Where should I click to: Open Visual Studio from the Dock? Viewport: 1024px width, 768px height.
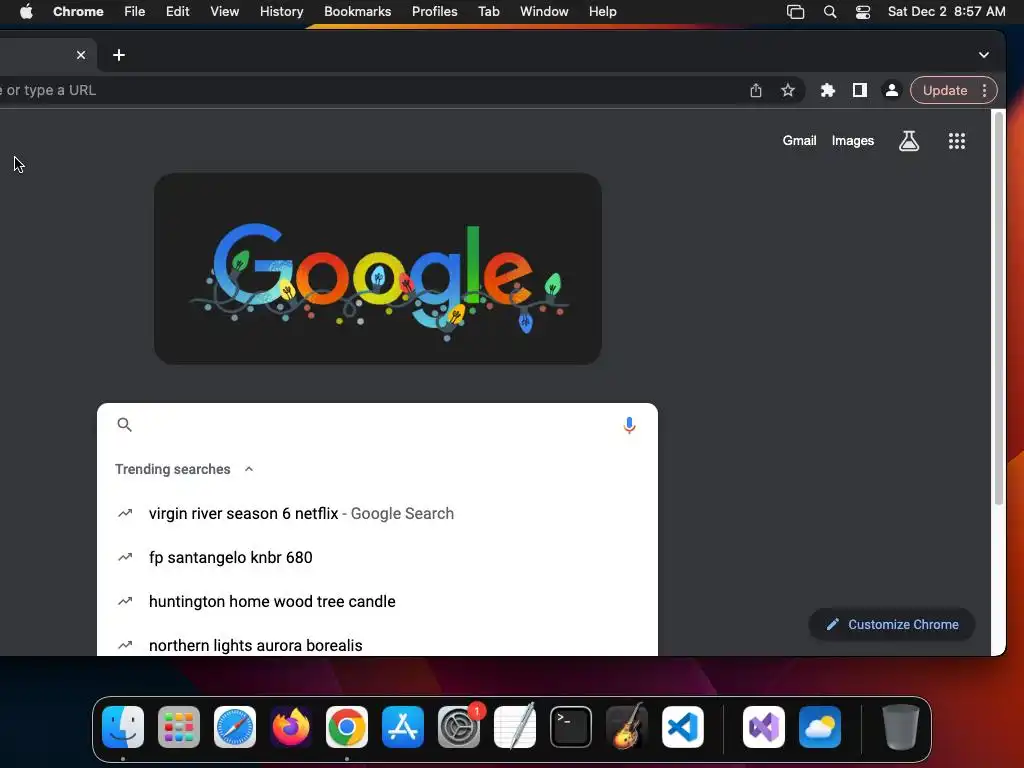(x=764, y=727)
